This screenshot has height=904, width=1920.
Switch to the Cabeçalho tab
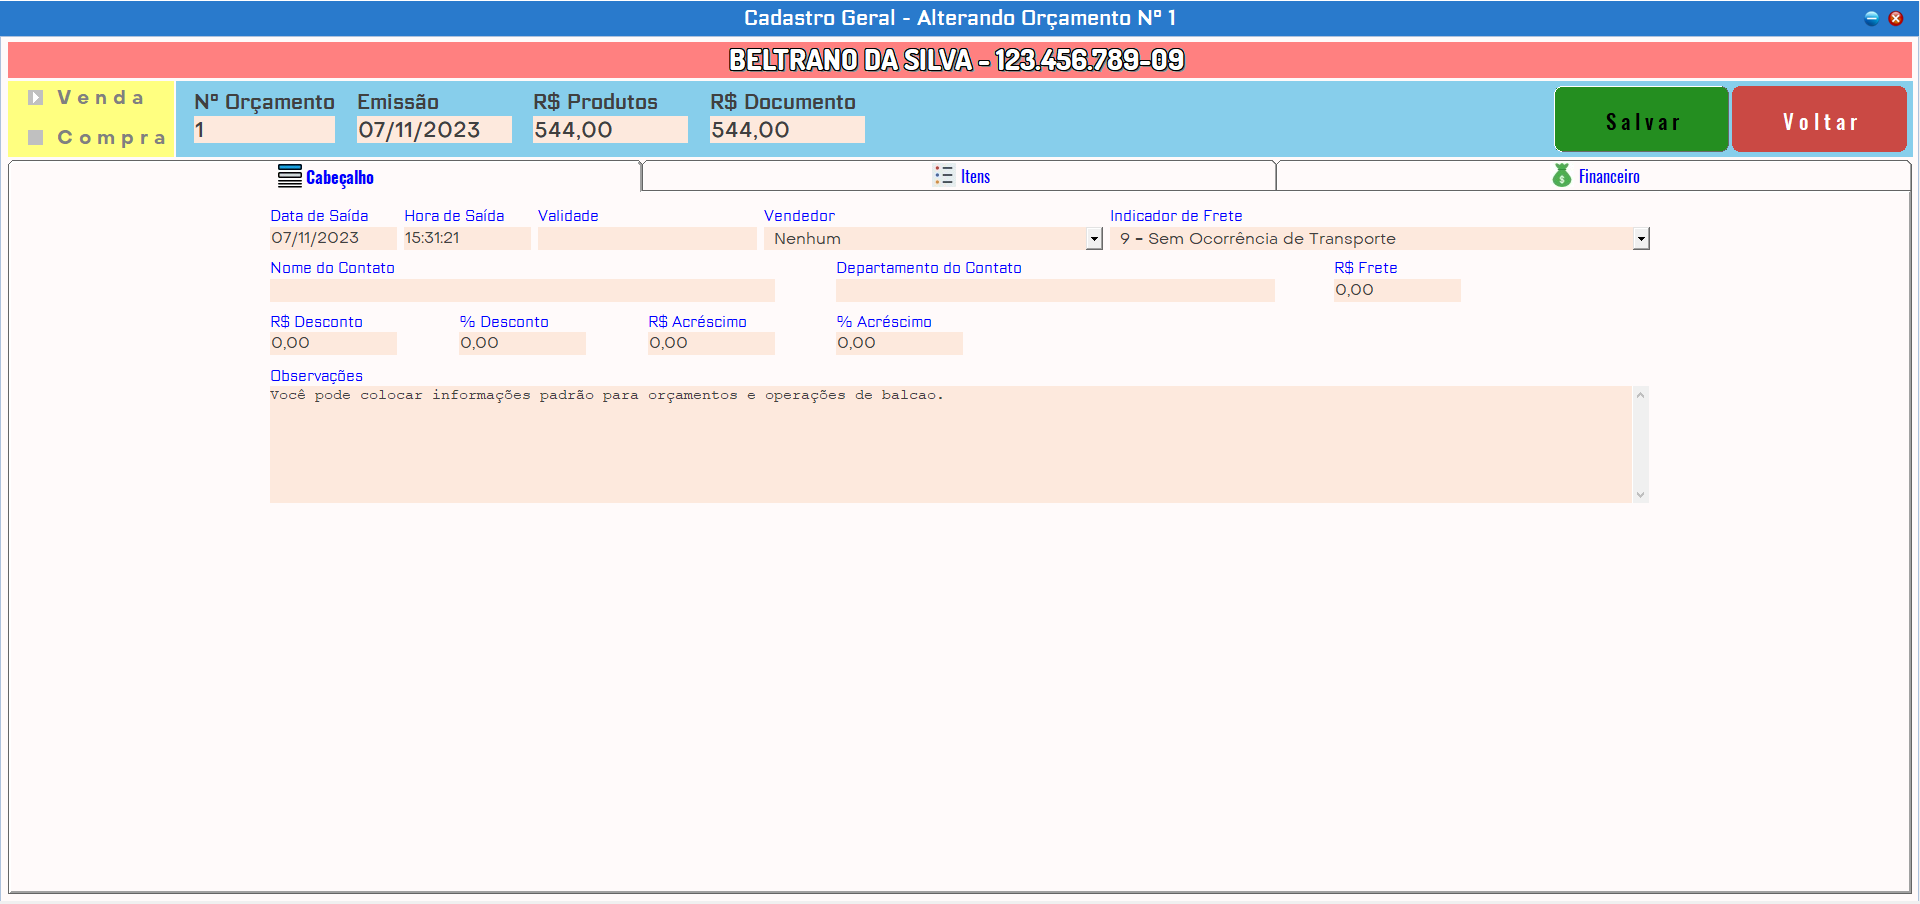[x=325, y=176]
